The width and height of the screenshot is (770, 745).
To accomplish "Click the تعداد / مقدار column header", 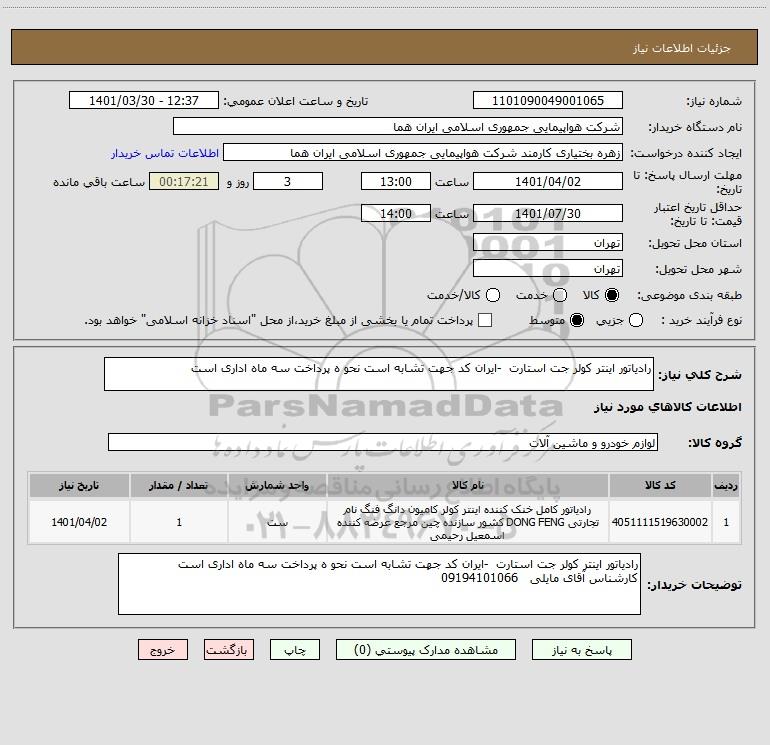I will pos(179,485).
